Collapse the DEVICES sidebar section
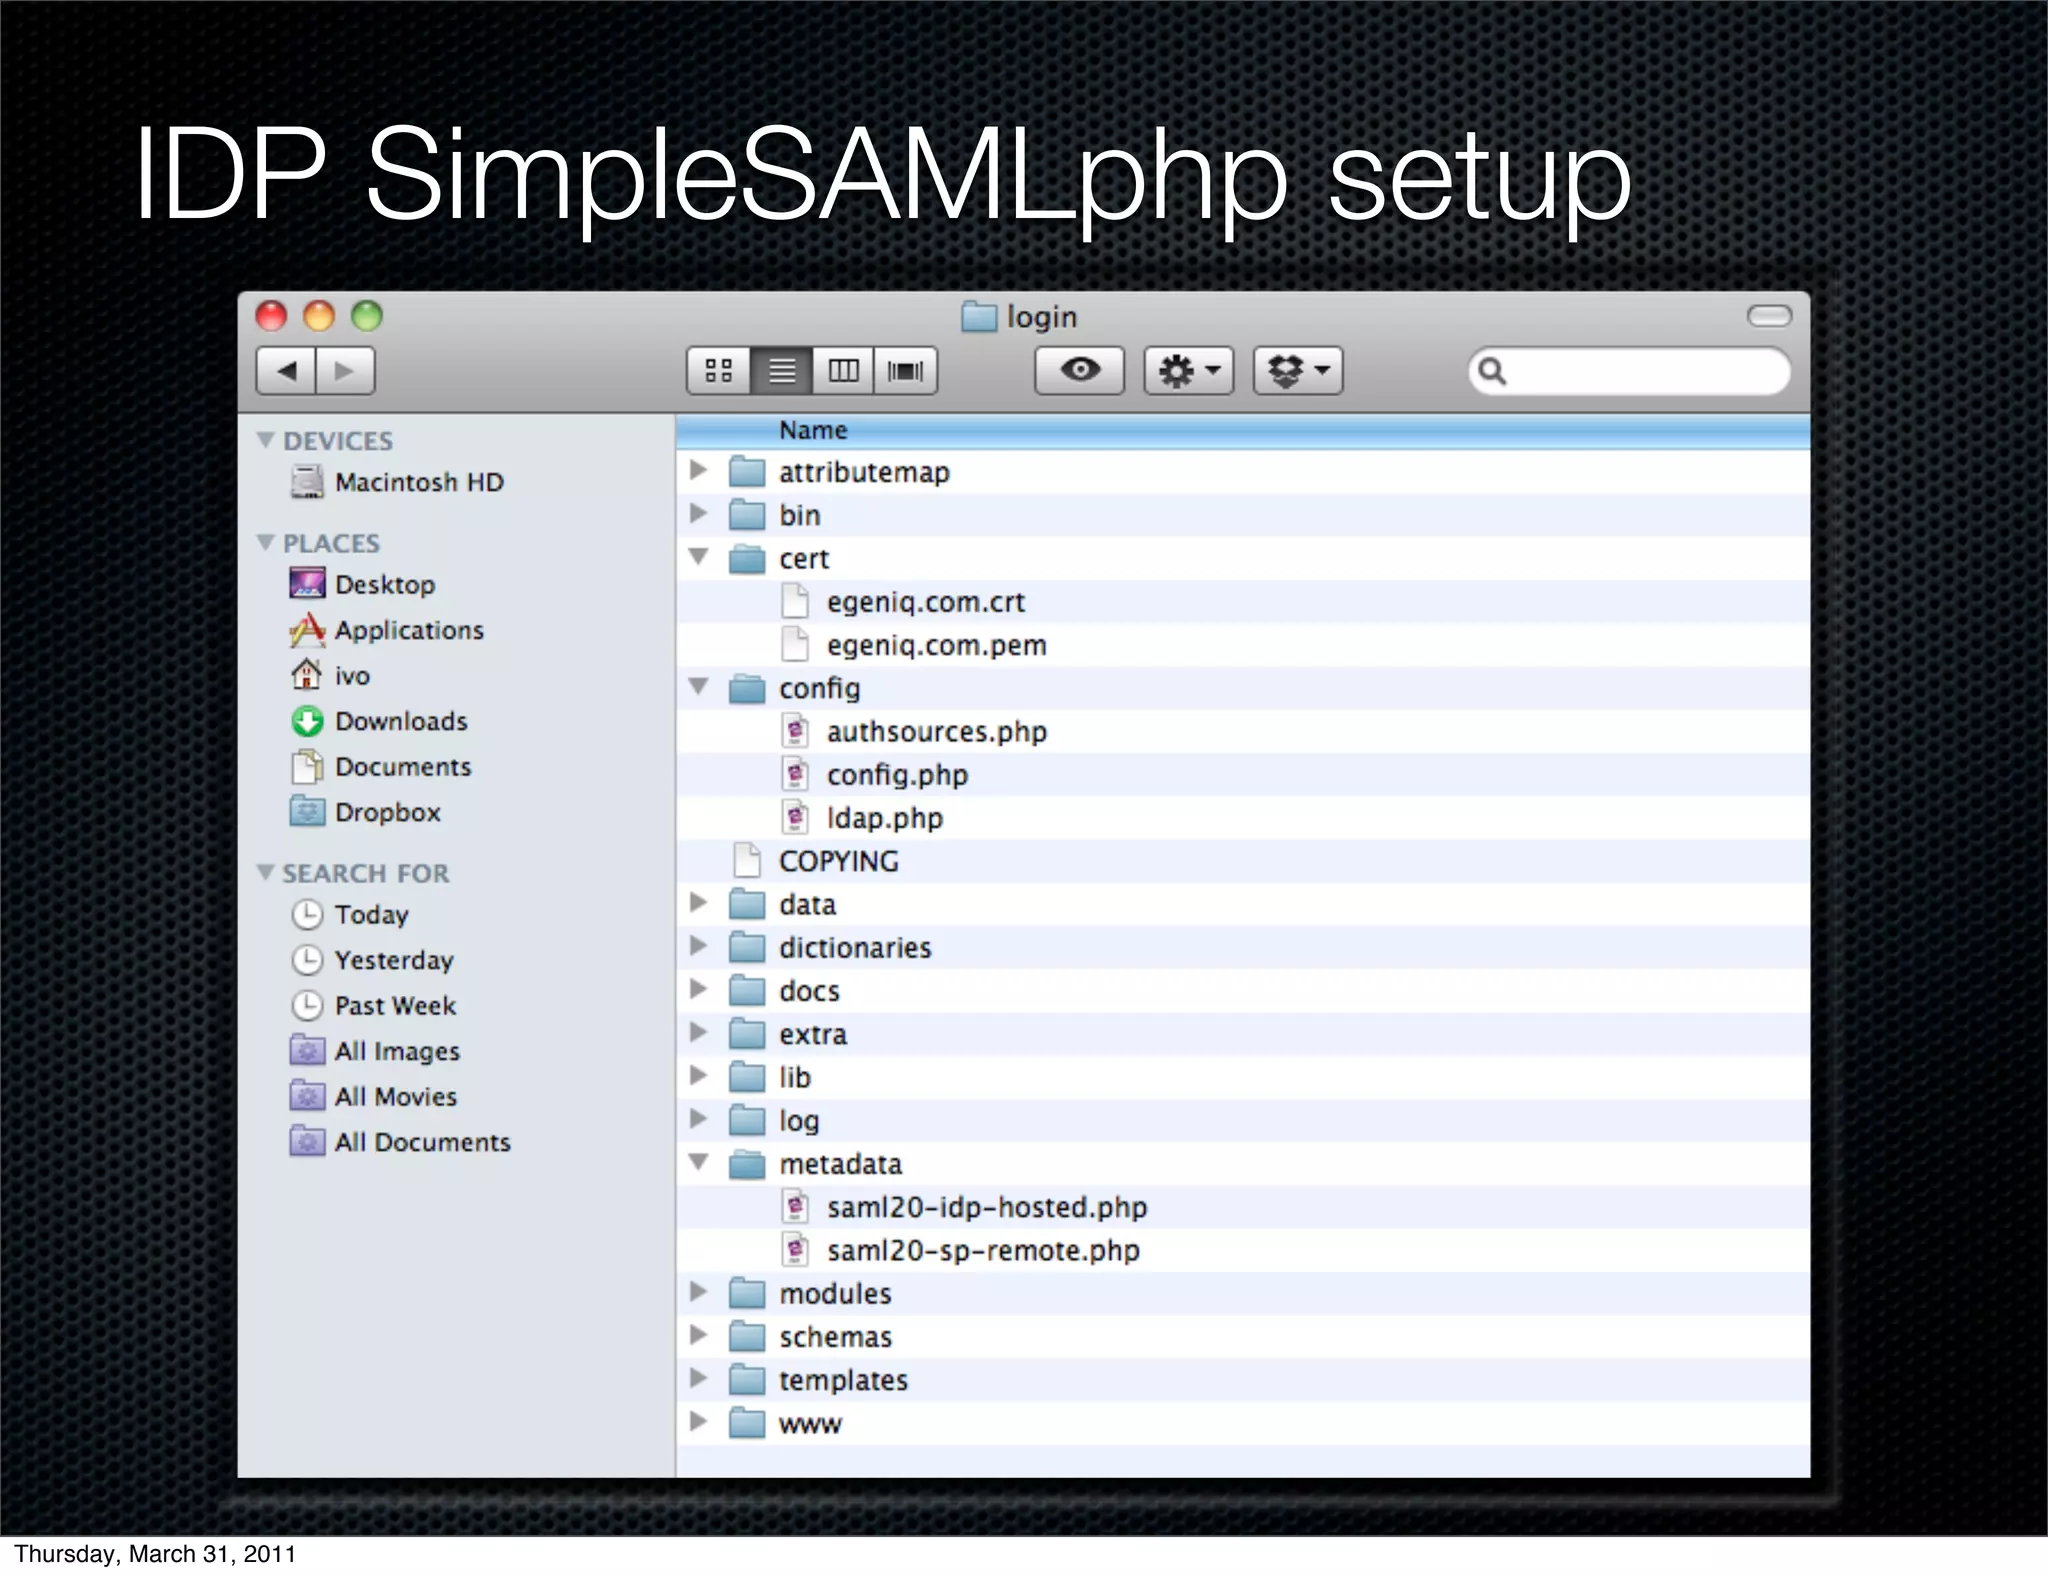The width and height of the screenshot is (2048, 1576). pos(265,440)
